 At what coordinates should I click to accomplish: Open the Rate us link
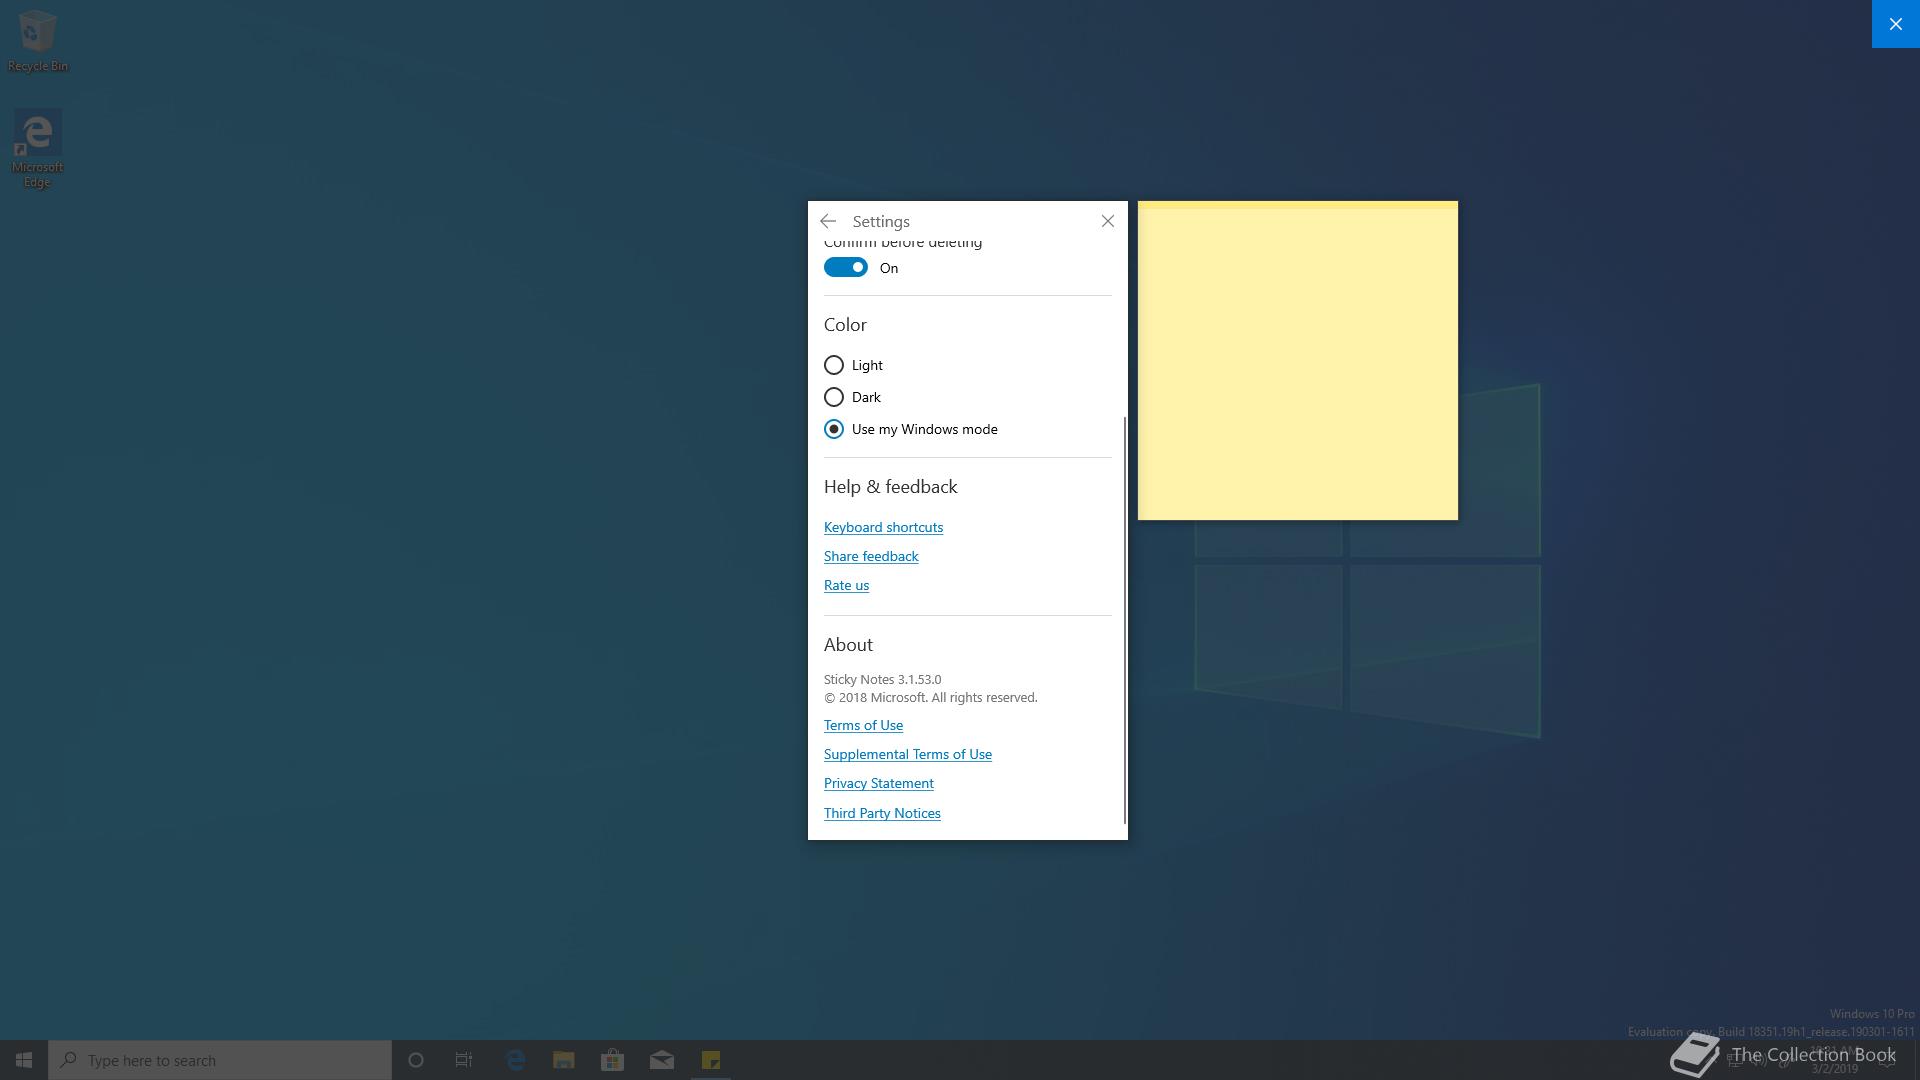pos(846,585)
